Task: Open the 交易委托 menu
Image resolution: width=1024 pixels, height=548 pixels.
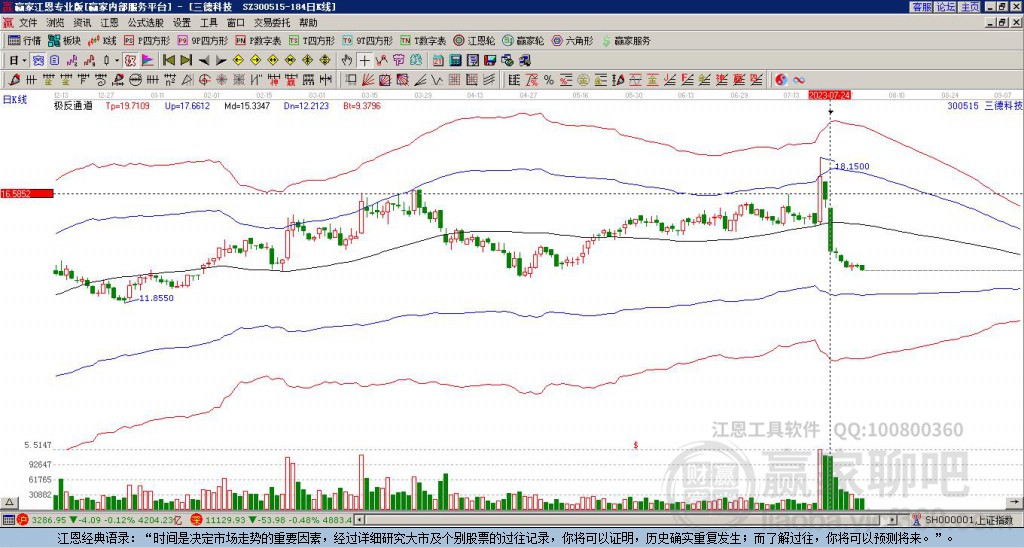Action: (272, 23)
